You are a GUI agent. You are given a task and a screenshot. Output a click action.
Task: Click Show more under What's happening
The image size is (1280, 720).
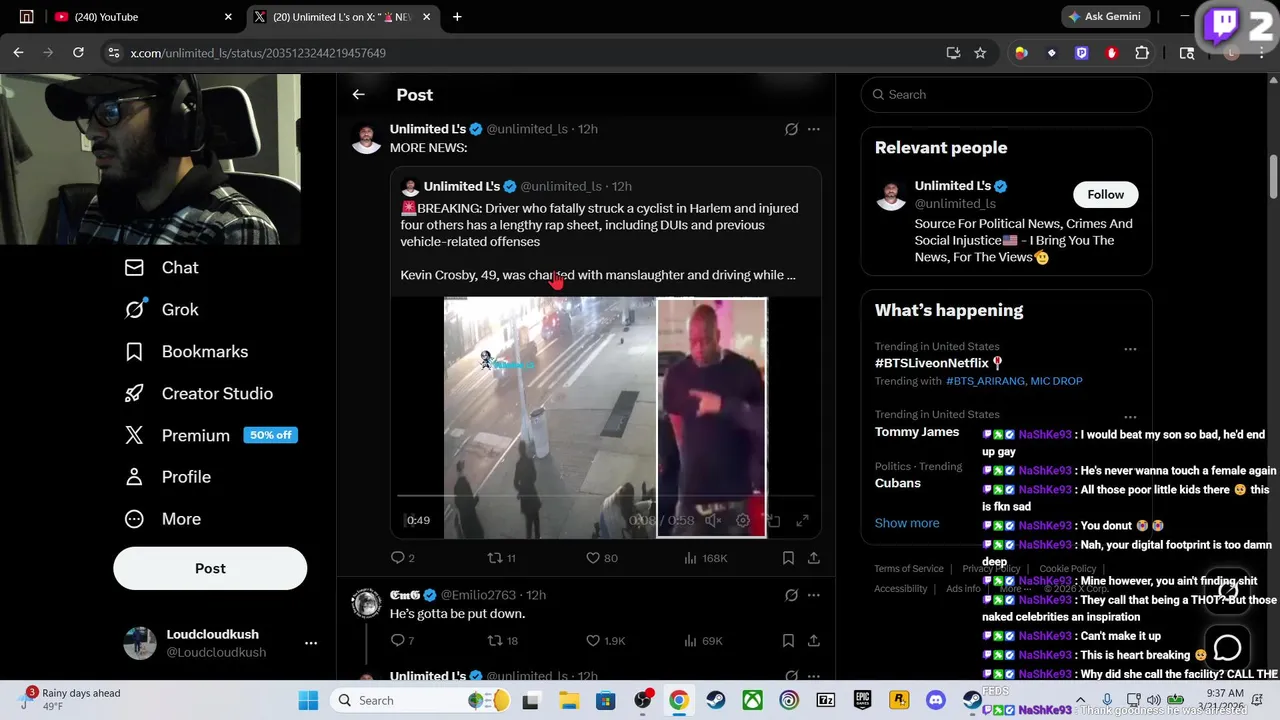pos(907,523)
